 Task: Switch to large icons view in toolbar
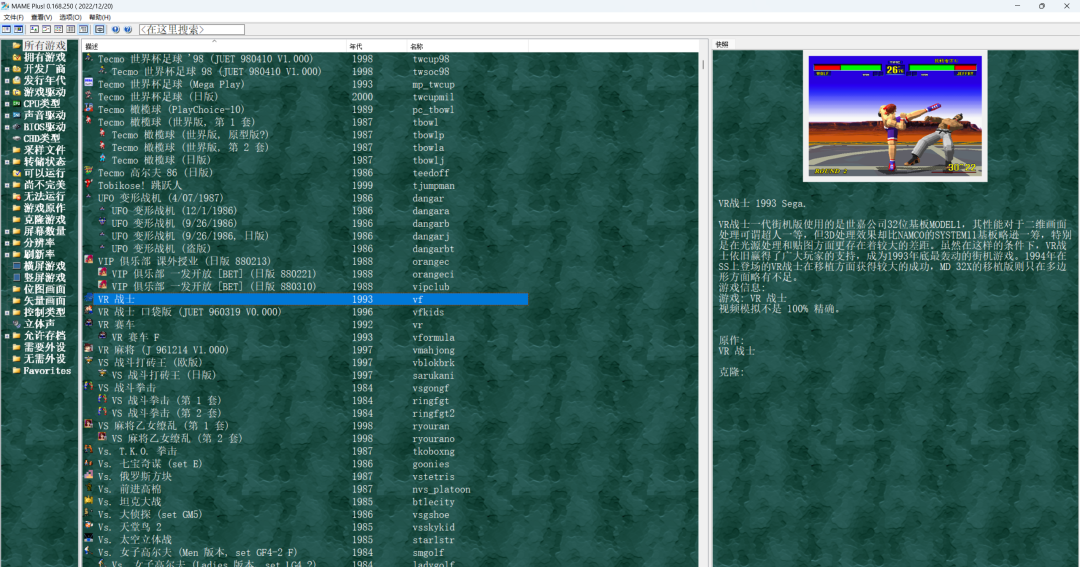click(34, 30)
